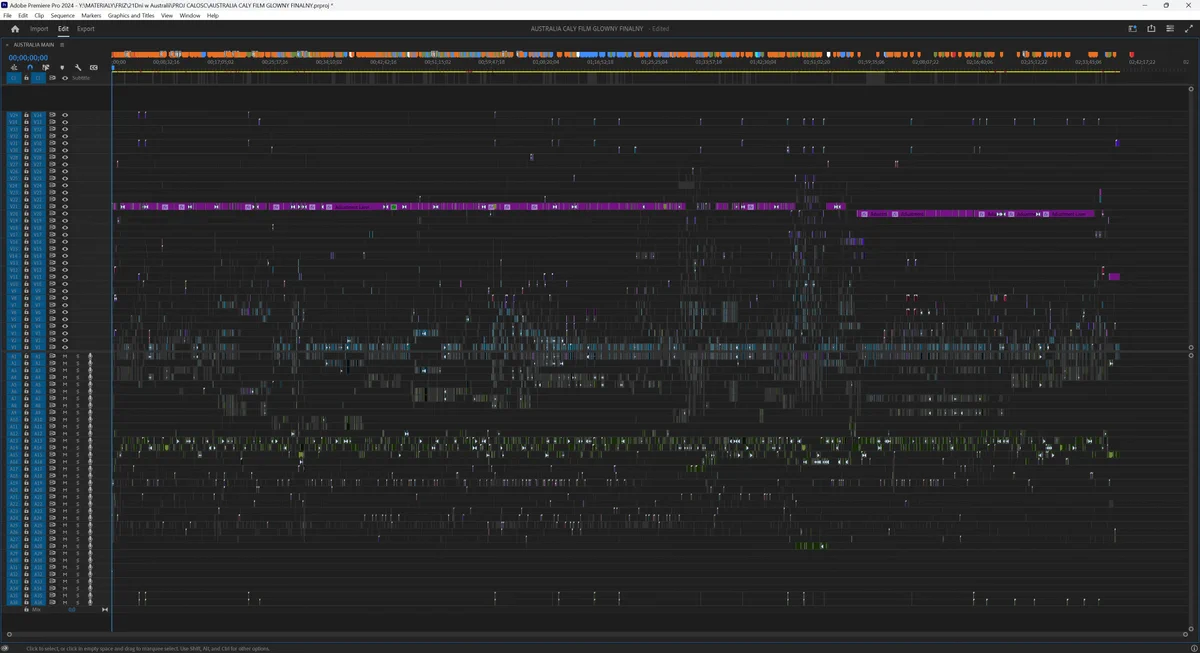Open Graphics and Titles menu
This screenshot has width=1200, height=653.
pyautogui.click(x=131, y=16)
